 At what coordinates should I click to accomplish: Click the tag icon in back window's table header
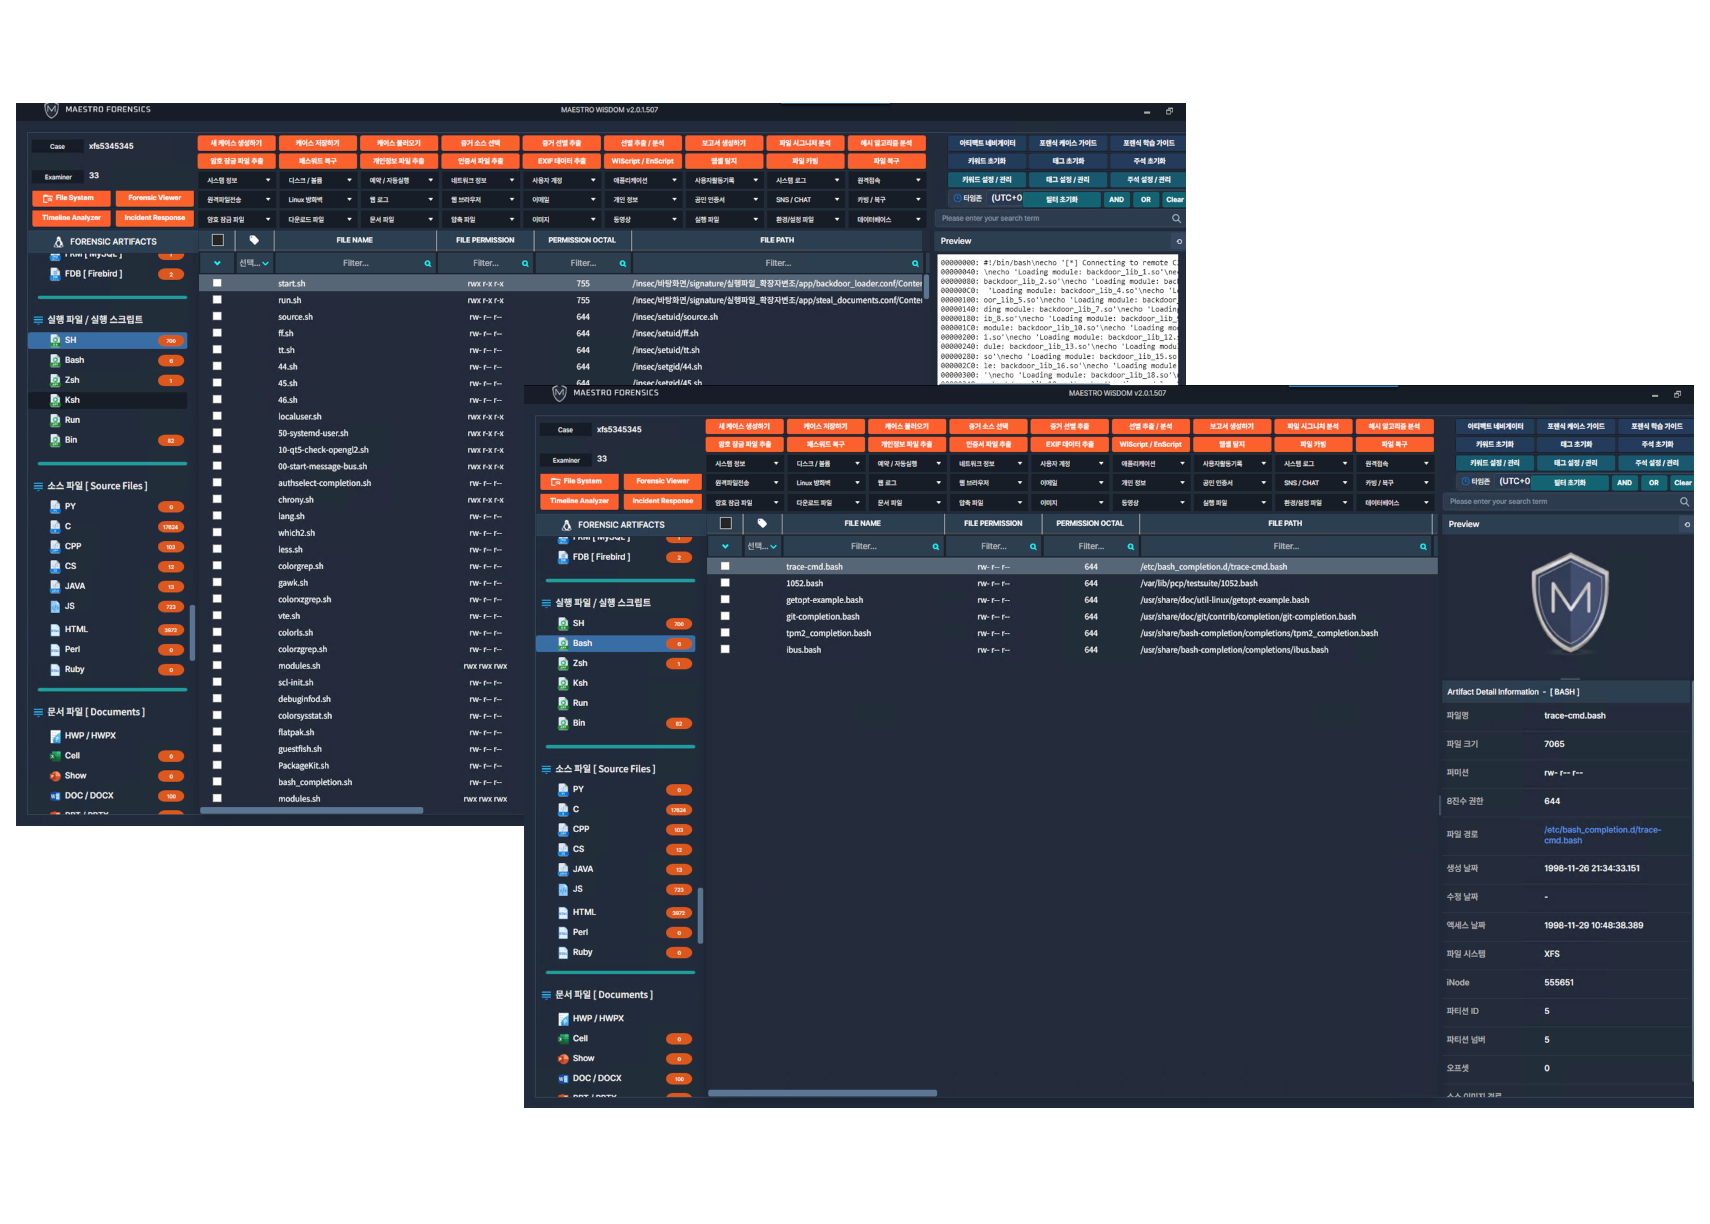point(254,240)
